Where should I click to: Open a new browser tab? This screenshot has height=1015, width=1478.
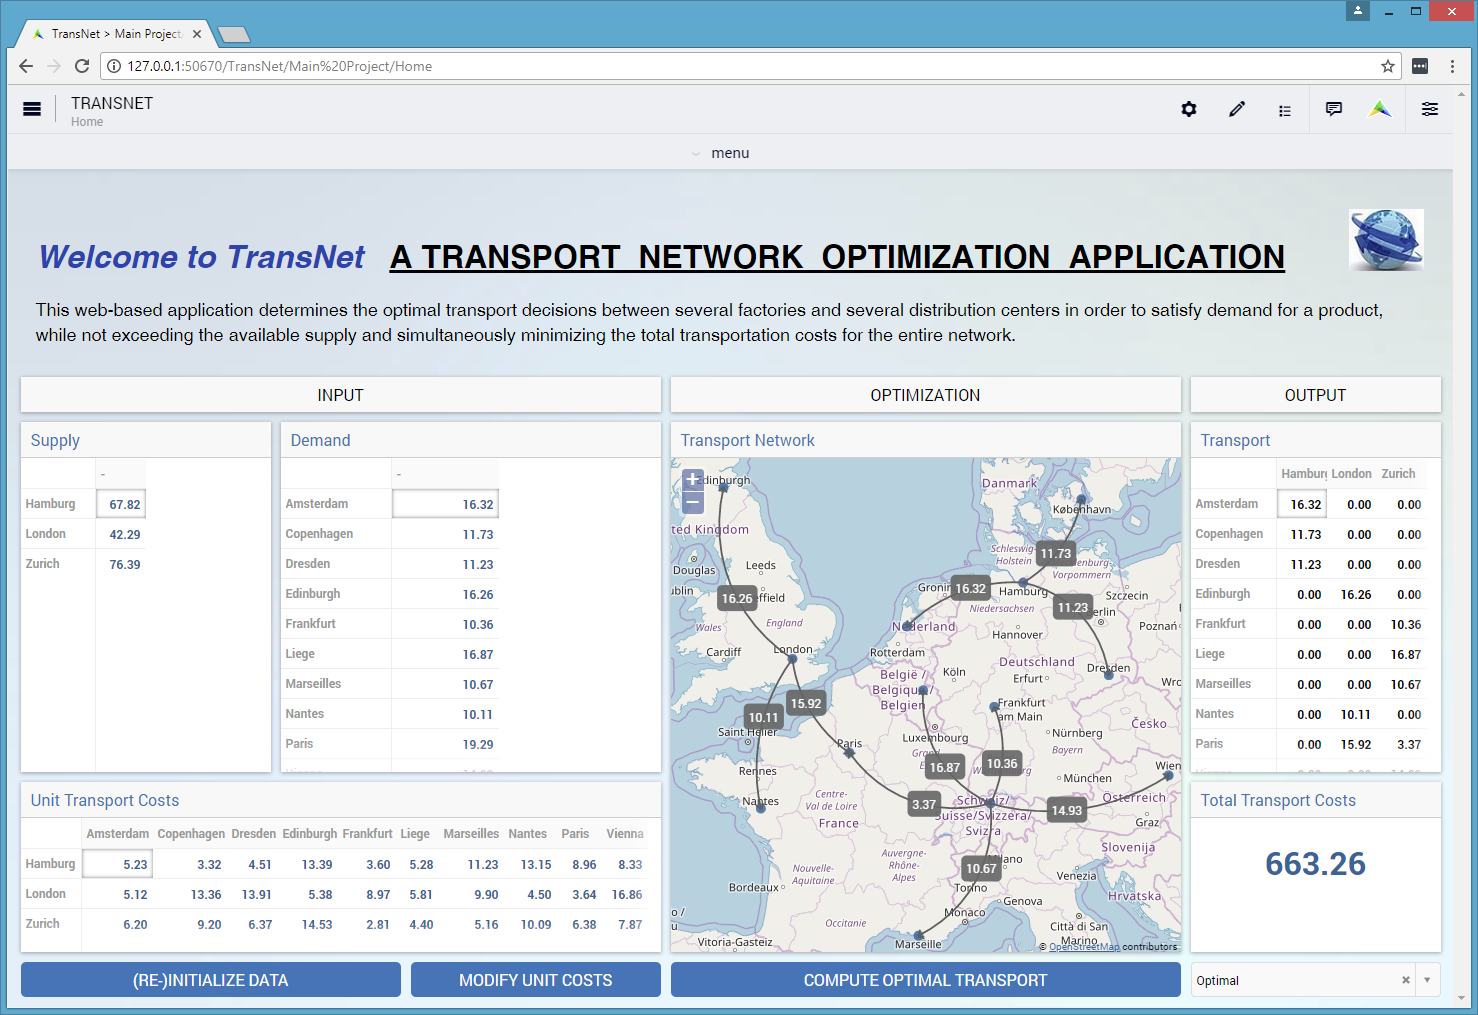tap(234, 34)
